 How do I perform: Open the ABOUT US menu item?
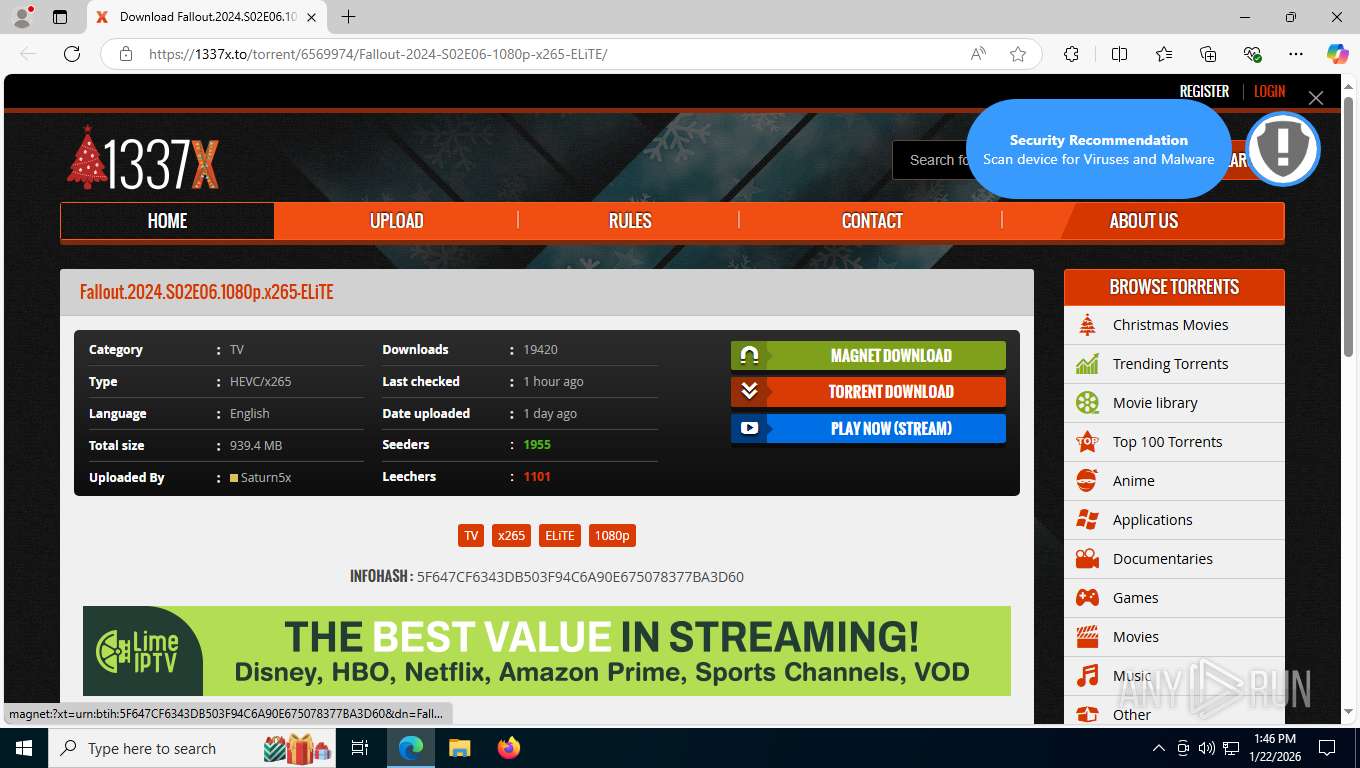[1144, 221]
